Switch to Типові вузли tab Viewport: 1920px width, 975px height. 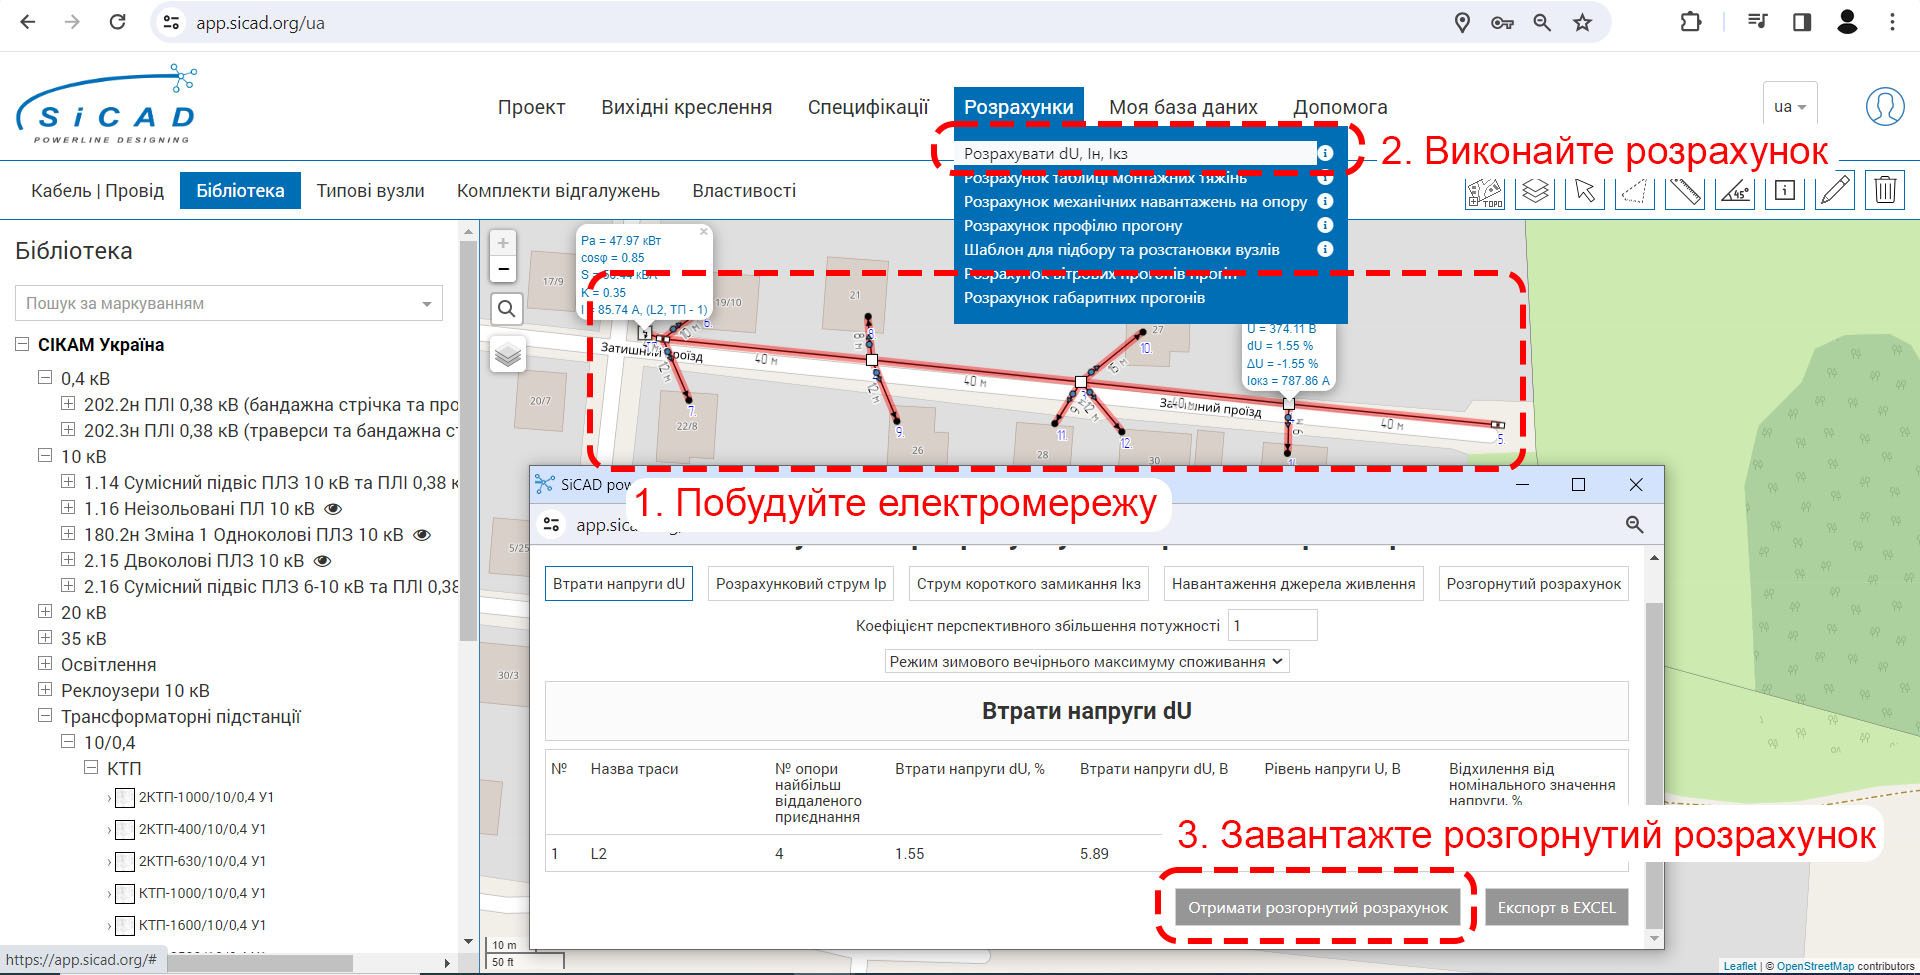[x=371, y=191]
